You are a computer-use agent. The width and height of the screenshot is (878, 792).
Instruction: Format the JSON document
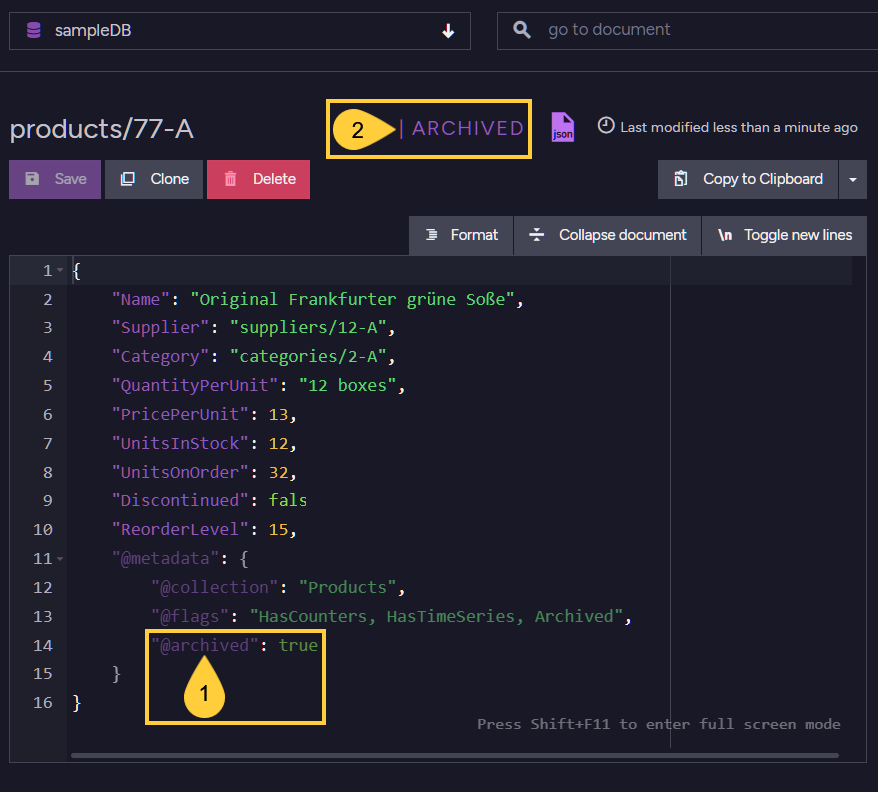[x=461, y=235]
